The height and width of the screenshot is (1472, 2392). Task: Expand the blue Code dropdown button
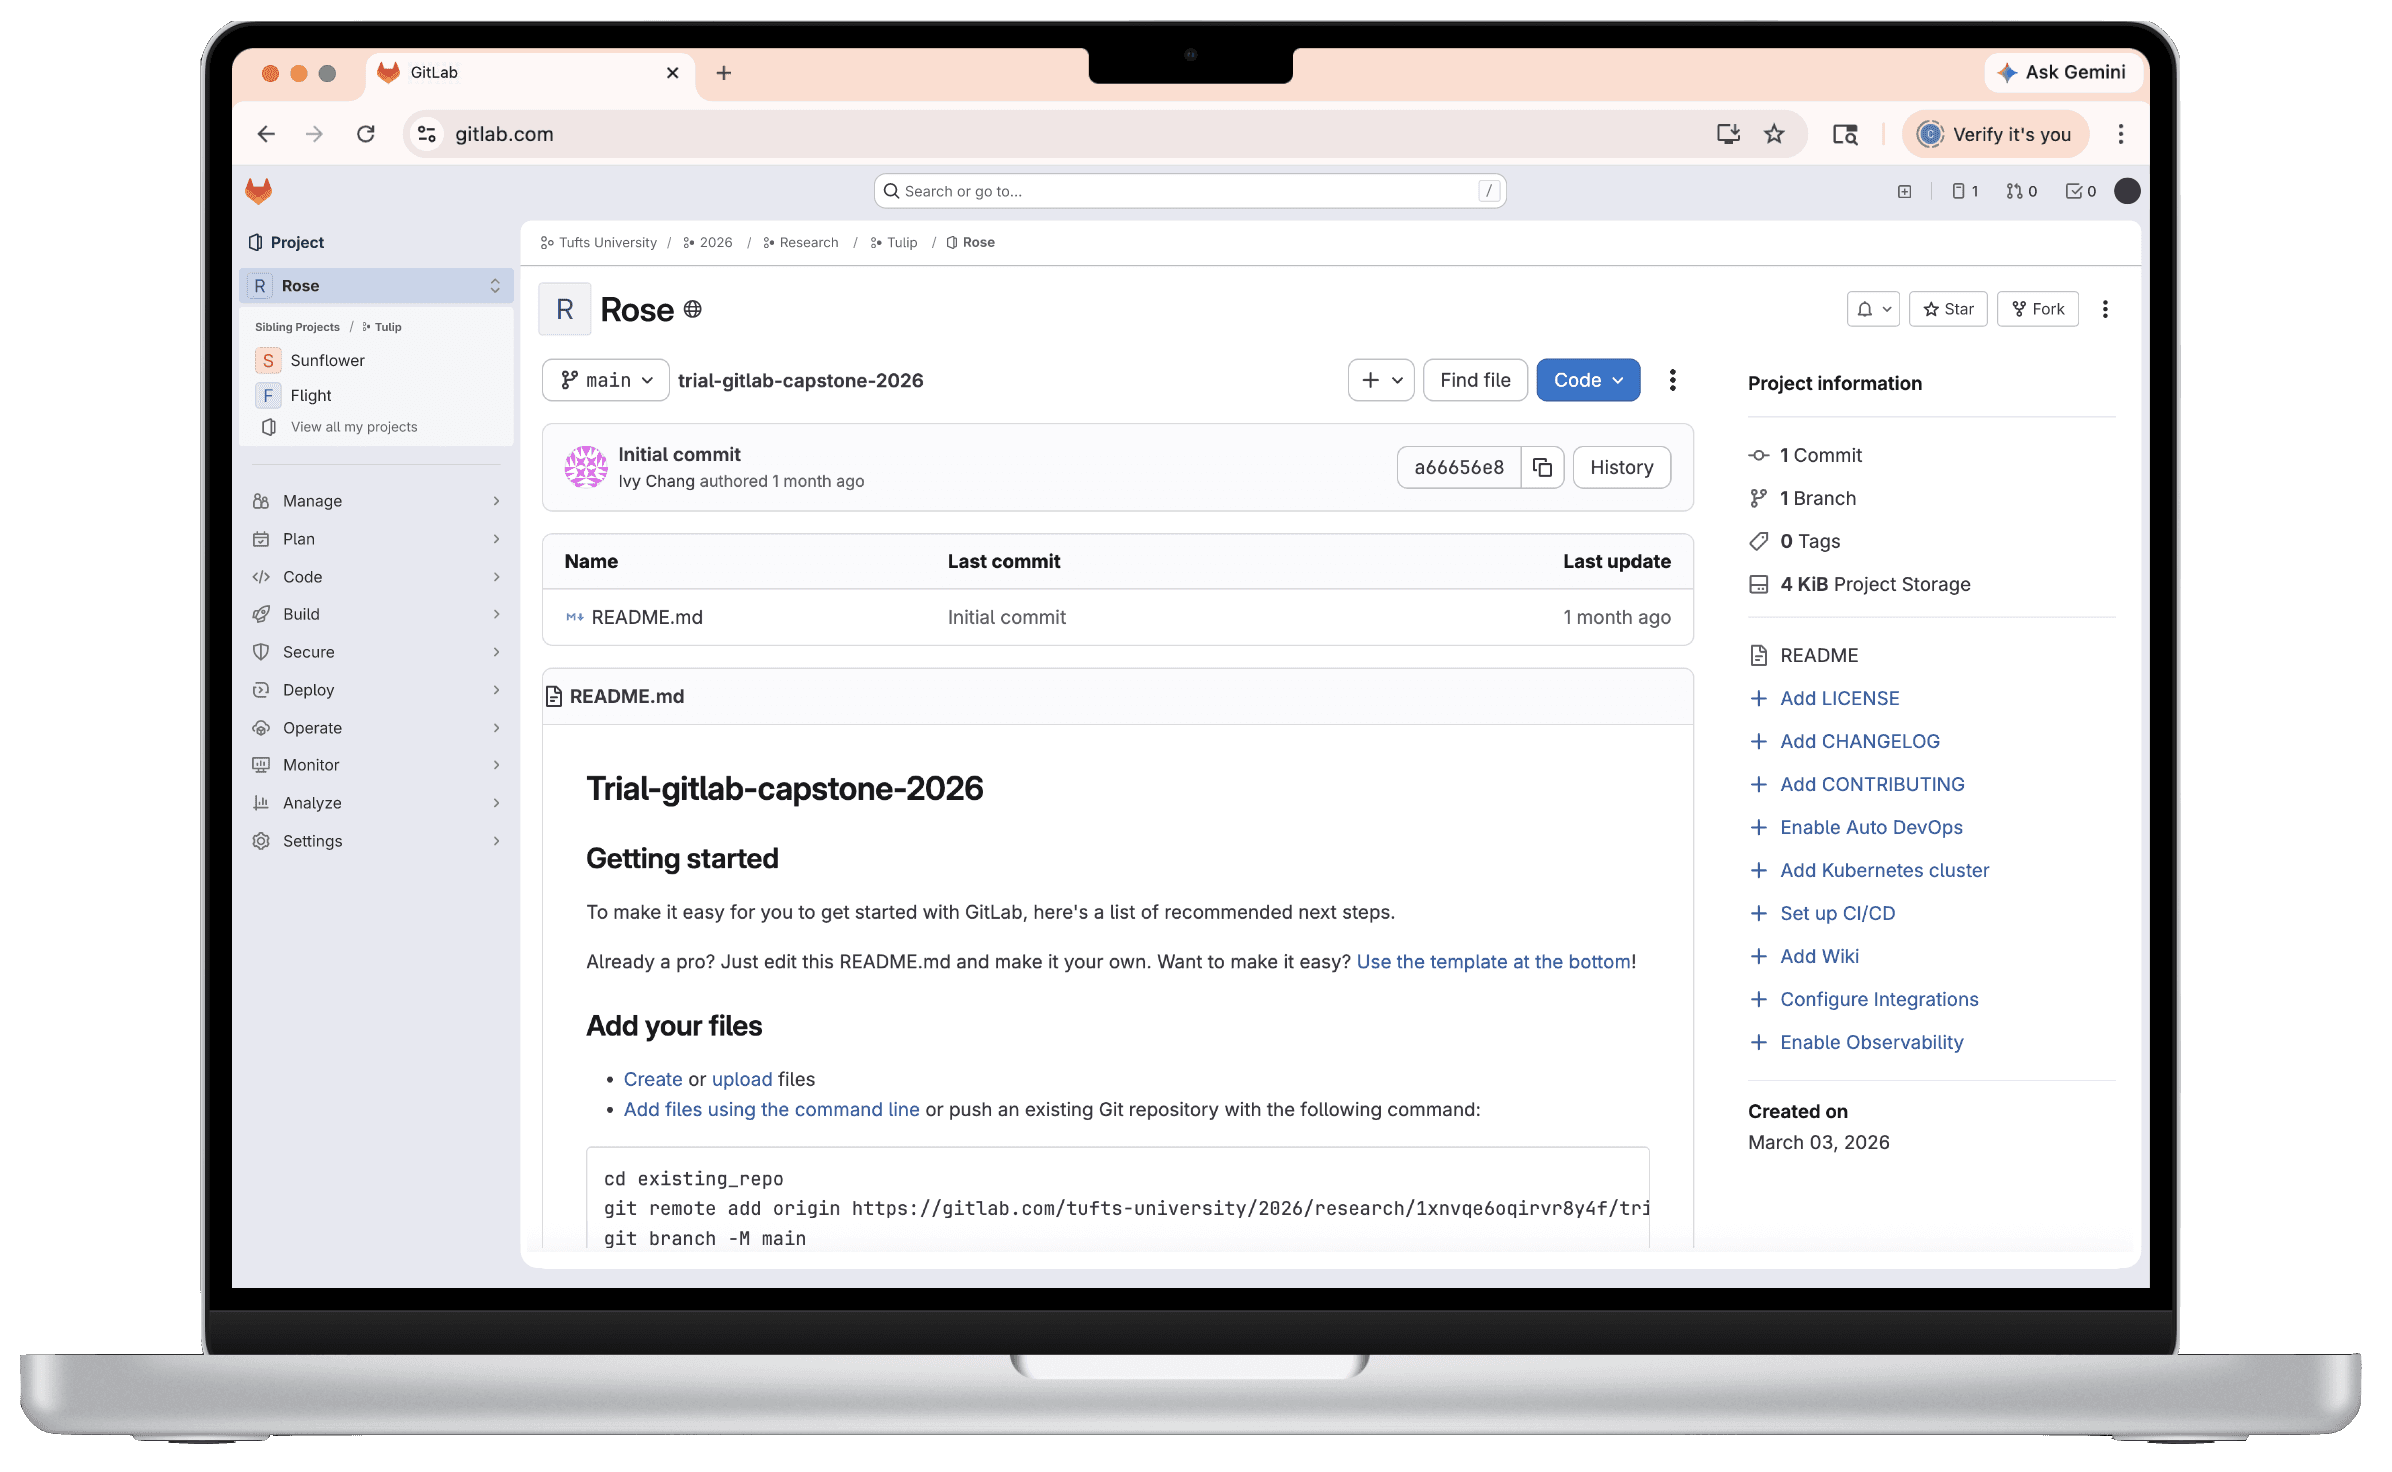(x=1587, y=380)
